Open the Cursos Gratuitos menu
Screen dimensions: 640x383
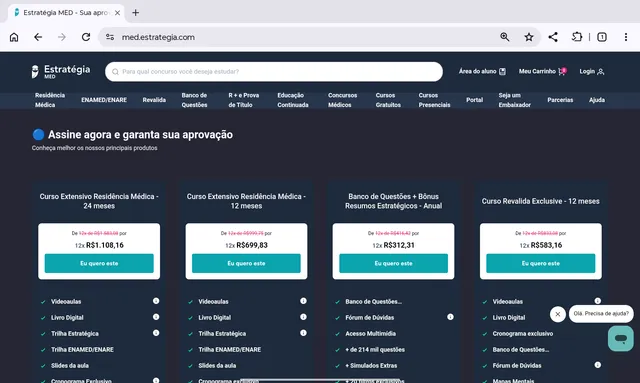pyautogui.click(x=388, y=100)
